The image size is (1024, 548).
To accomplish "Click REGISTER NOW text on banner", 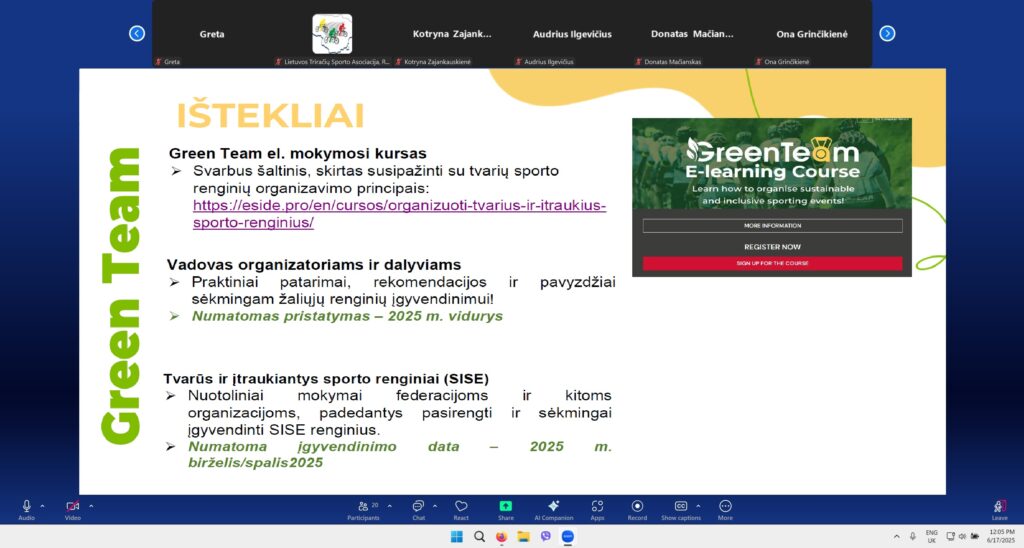I will point(773,247).
